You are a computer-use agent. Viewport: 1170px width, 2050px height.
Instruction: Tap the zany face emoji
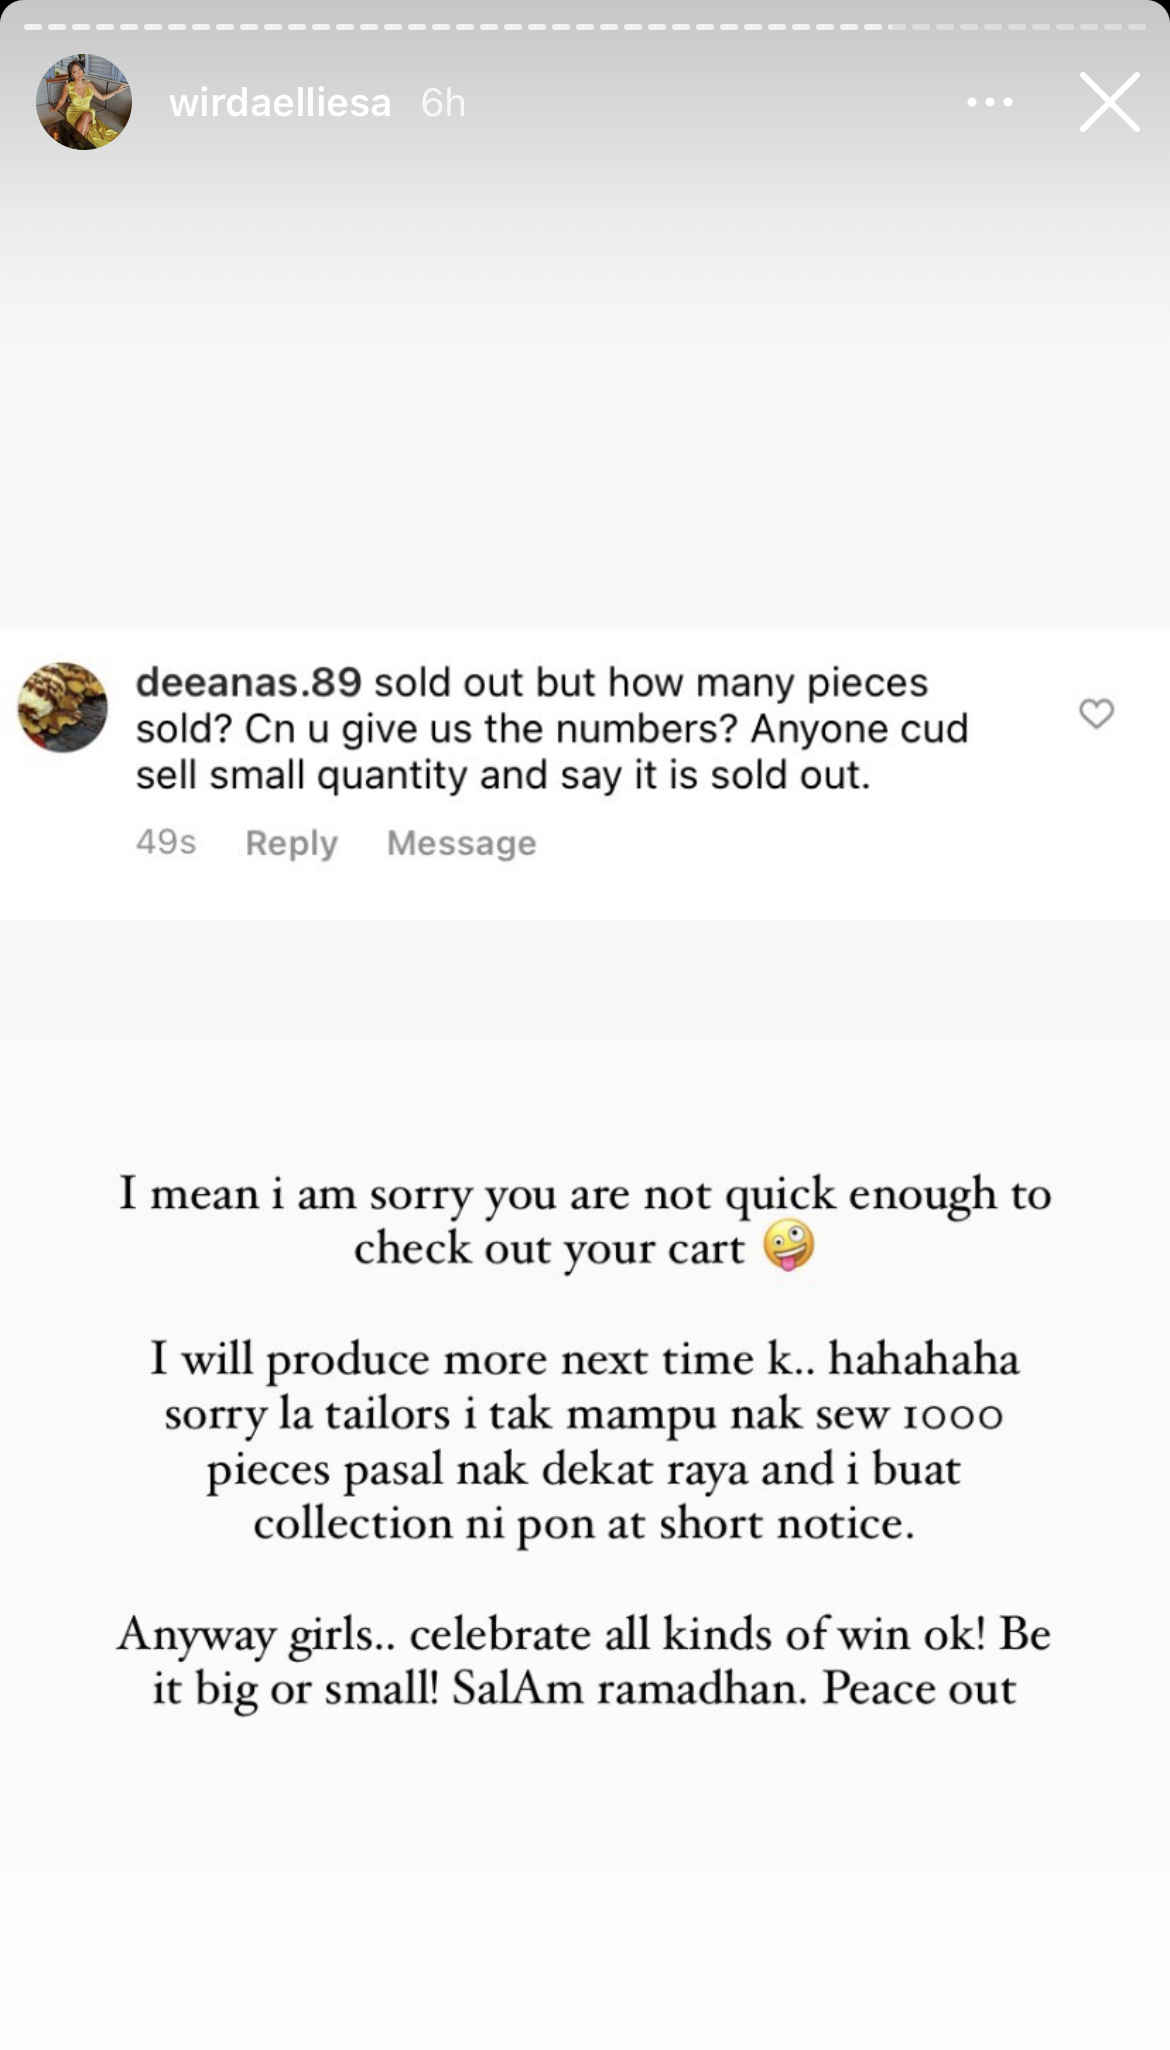point(788,1247)
